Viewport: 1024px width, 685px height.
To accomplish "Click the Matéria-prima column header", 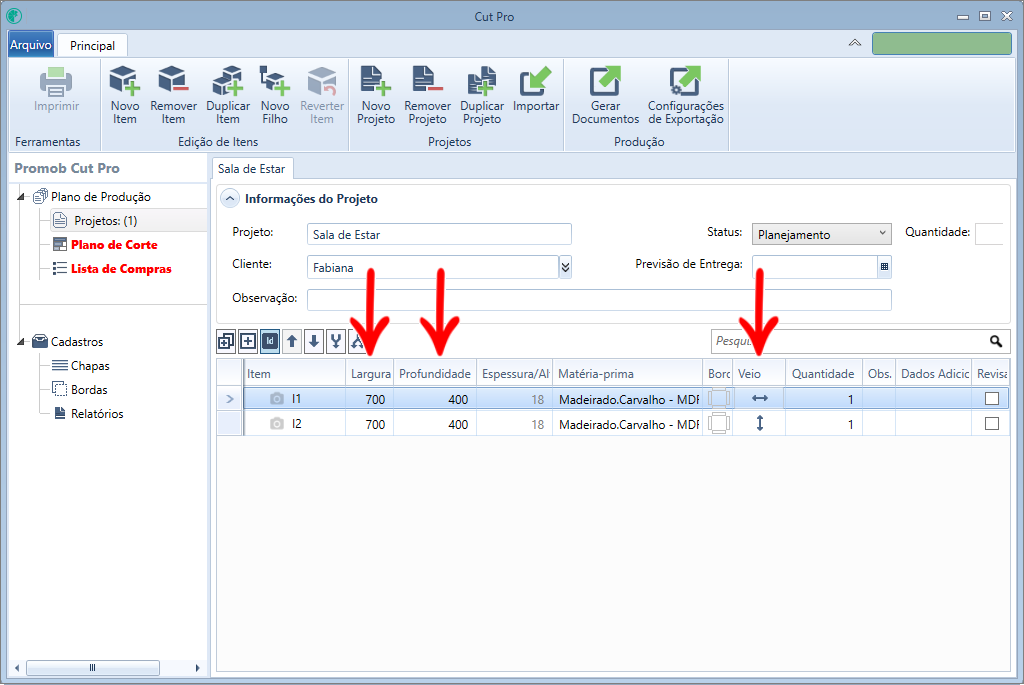I will pos(628,374).
